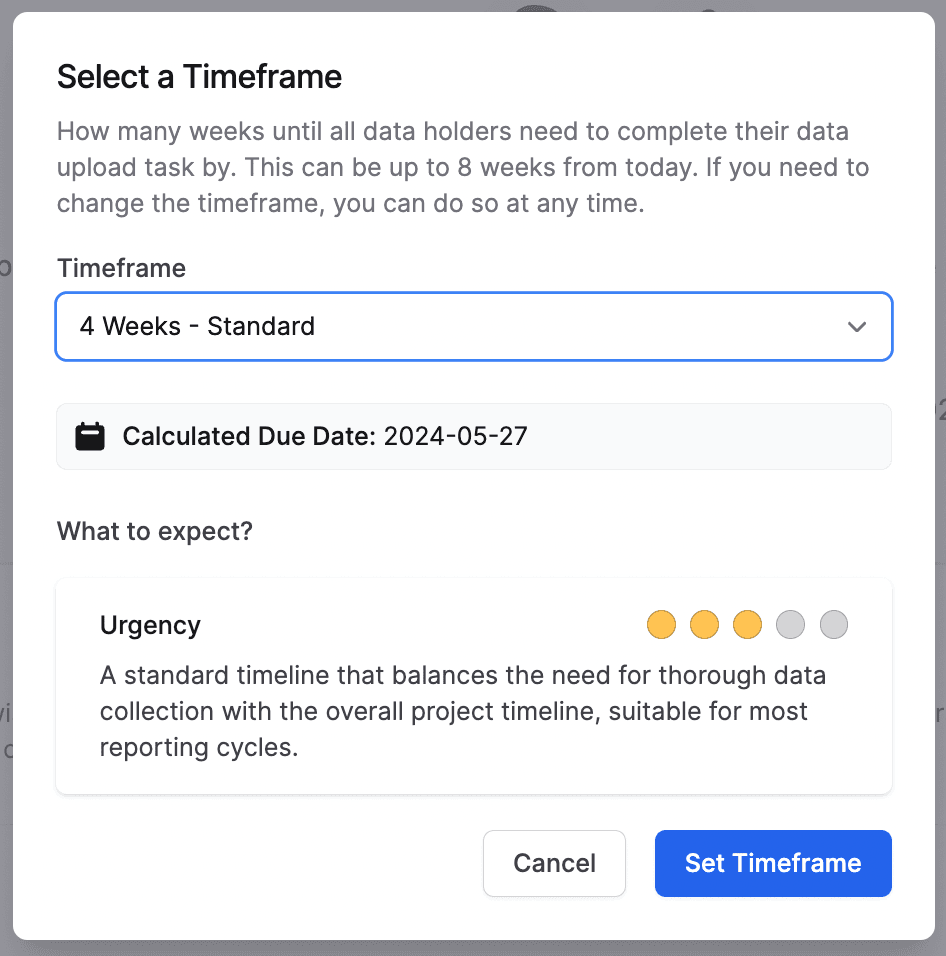Expand the timeframe dropdown chevron arrow

pyautogui.click(x=857, y=327)
